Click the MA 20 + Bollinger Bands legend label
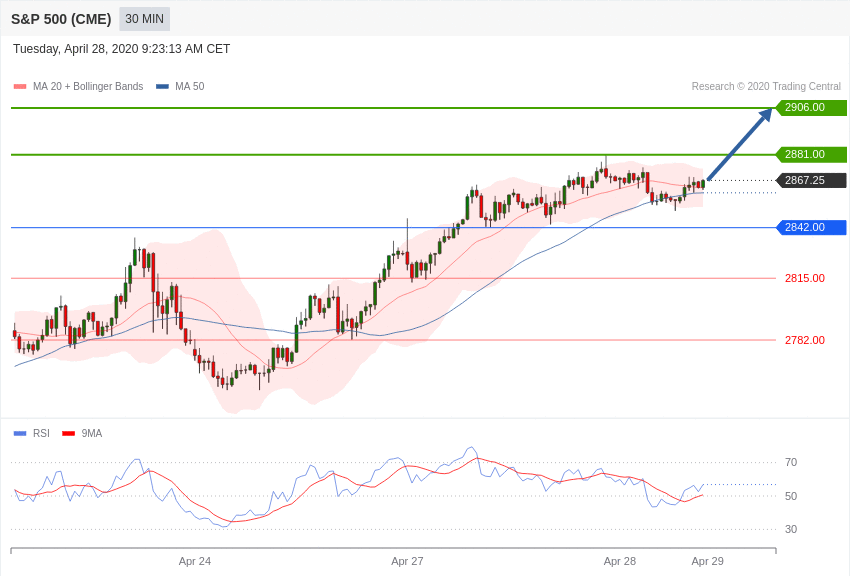 [x=88, y=86]
